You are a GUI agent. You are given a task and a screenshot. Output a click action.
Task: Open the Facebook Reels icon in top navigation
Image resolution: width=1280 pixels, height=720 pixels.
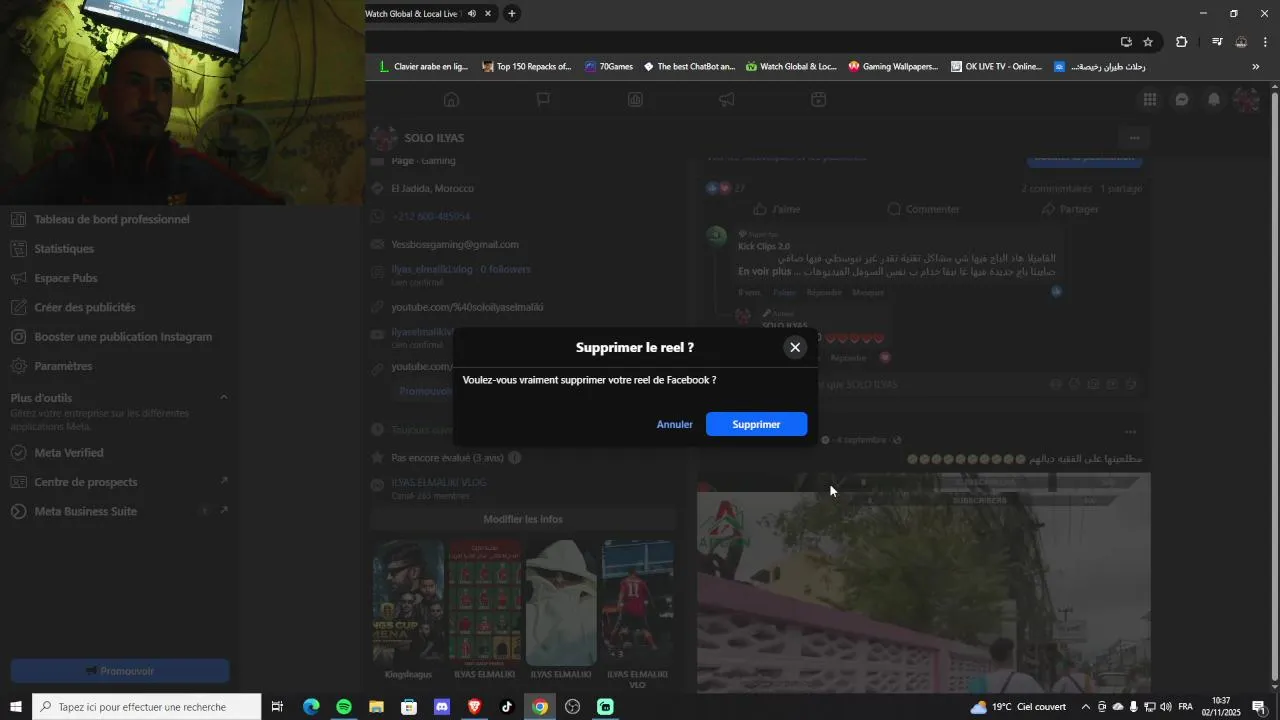point(818,99)
